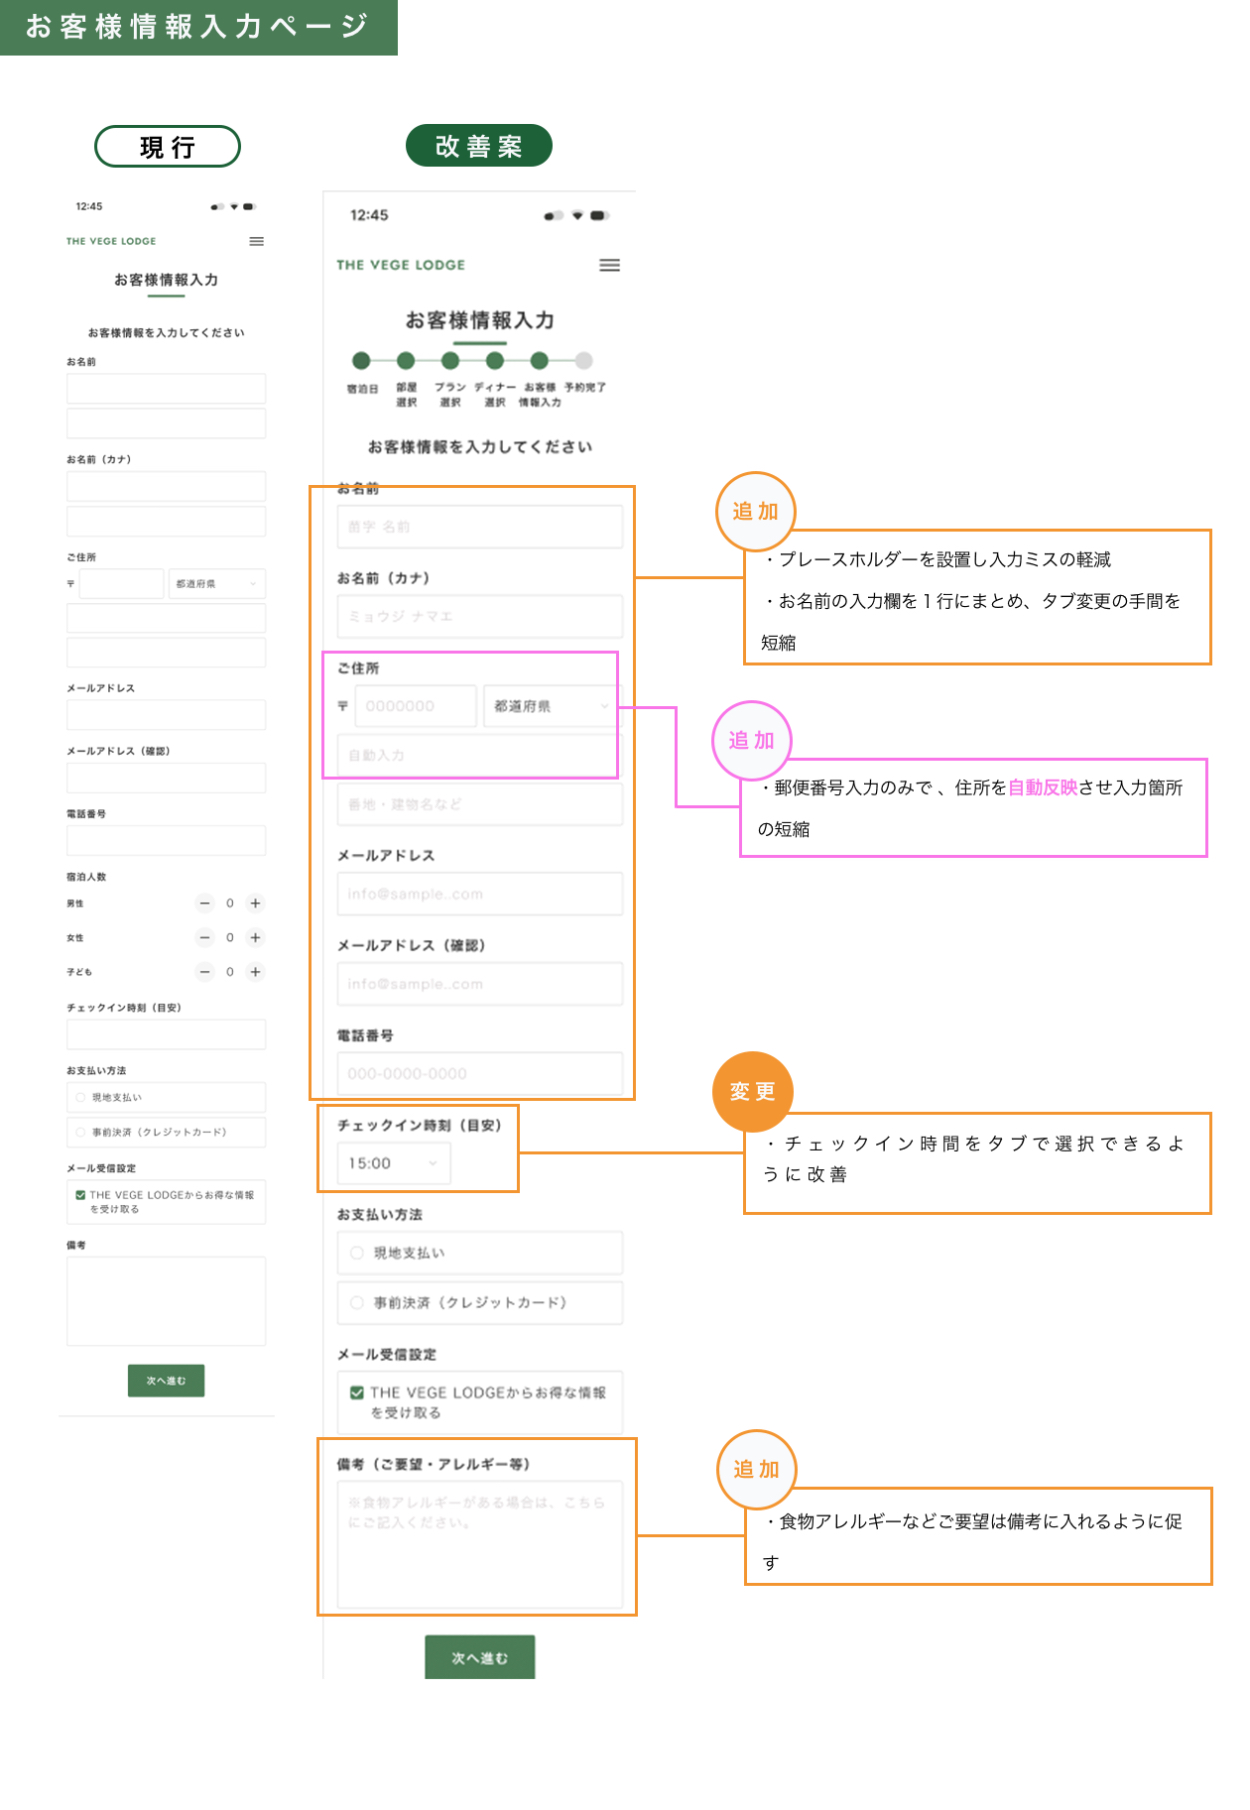1250x1810 pixels.
Task: Click the 現行 pill label
Action: pyautogui.click(x=167, y=147)
